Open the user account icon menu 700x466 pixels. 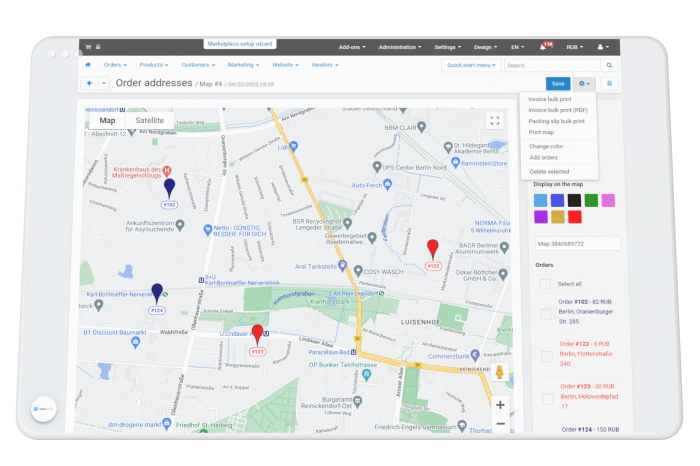[x=603, y=47]
